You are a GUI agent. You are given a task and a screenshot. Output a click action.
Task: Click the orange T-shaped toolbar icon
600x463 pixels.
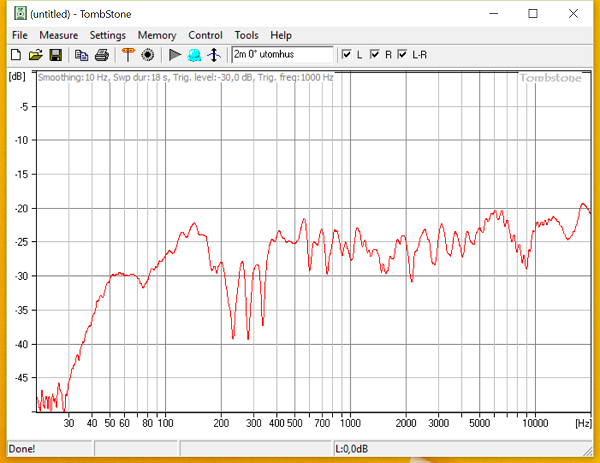click(x=128, y=55)
